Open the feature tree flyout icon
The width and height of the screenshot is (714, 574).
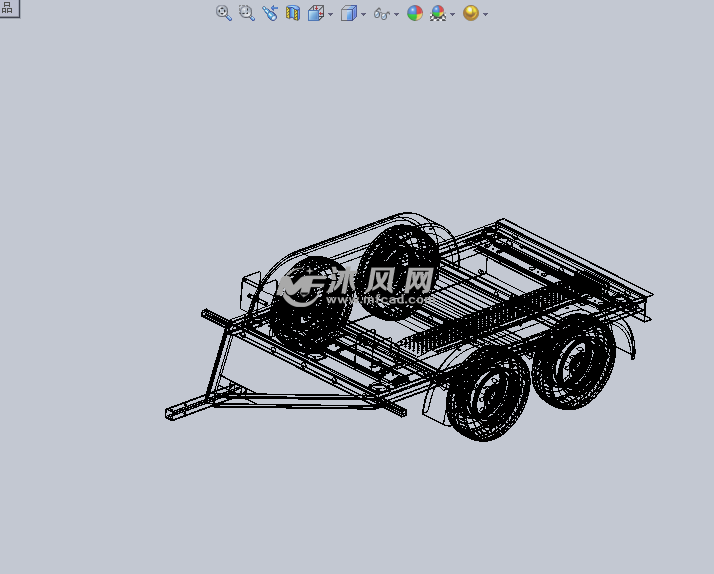(x=7, y=7)
